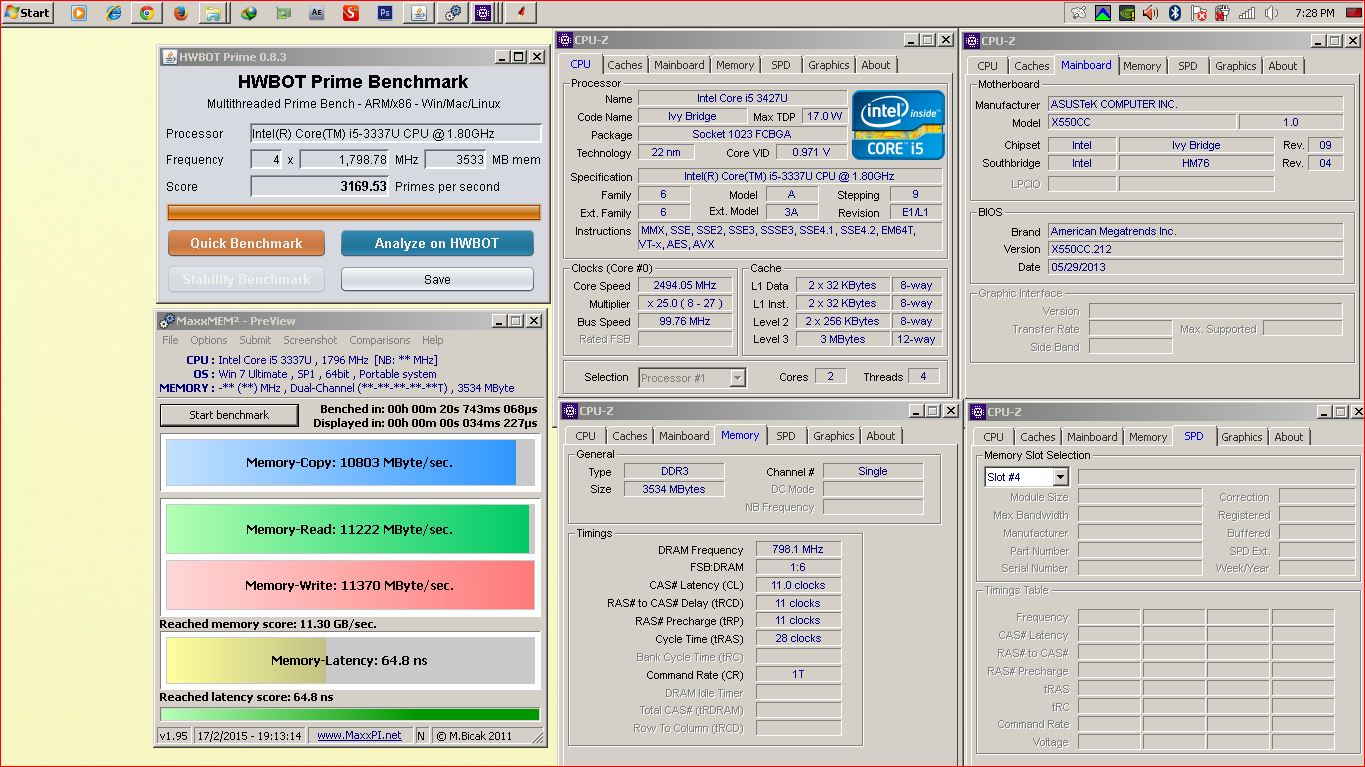Click the Memory-Copy 10803 MByte/sec bar
This screenshot has width=1365, height=767.
pos(350,462)
